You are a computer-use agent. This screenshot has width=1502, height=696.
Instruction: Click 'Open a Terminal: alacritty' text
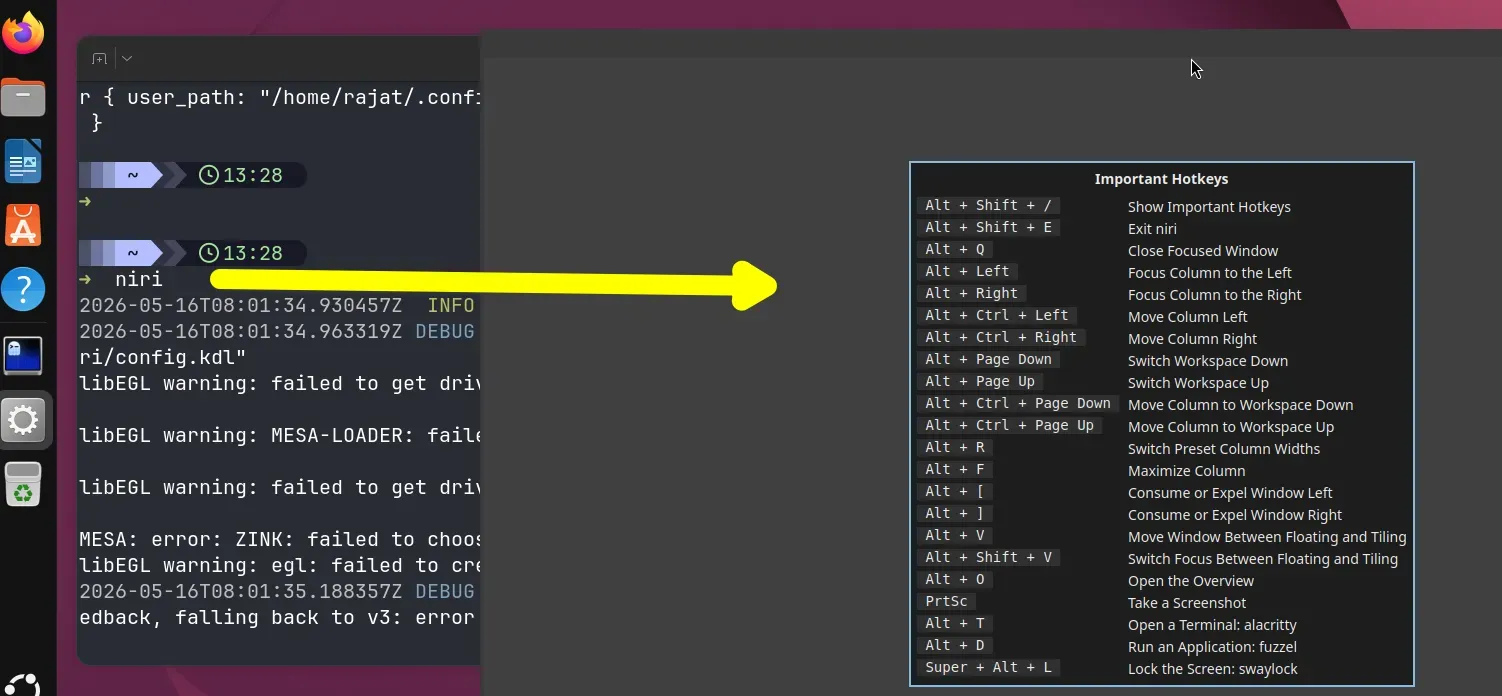pyautogui.click(x=1212, y=625)
